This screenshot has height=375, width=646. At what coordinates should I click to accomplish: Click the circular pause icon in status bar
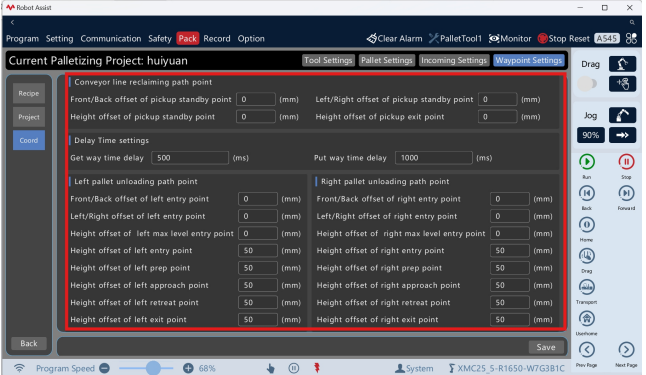[294, 368]
